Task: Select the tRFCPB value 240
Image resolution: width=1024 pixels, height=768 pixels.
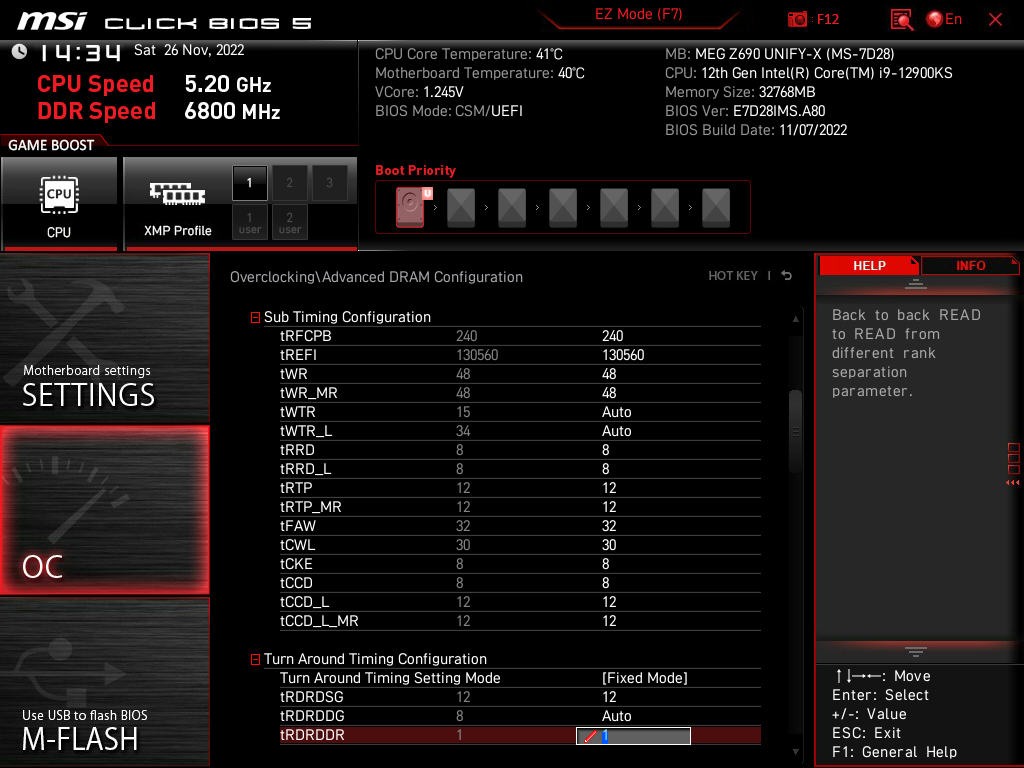Action: click(x=613, y=336)
